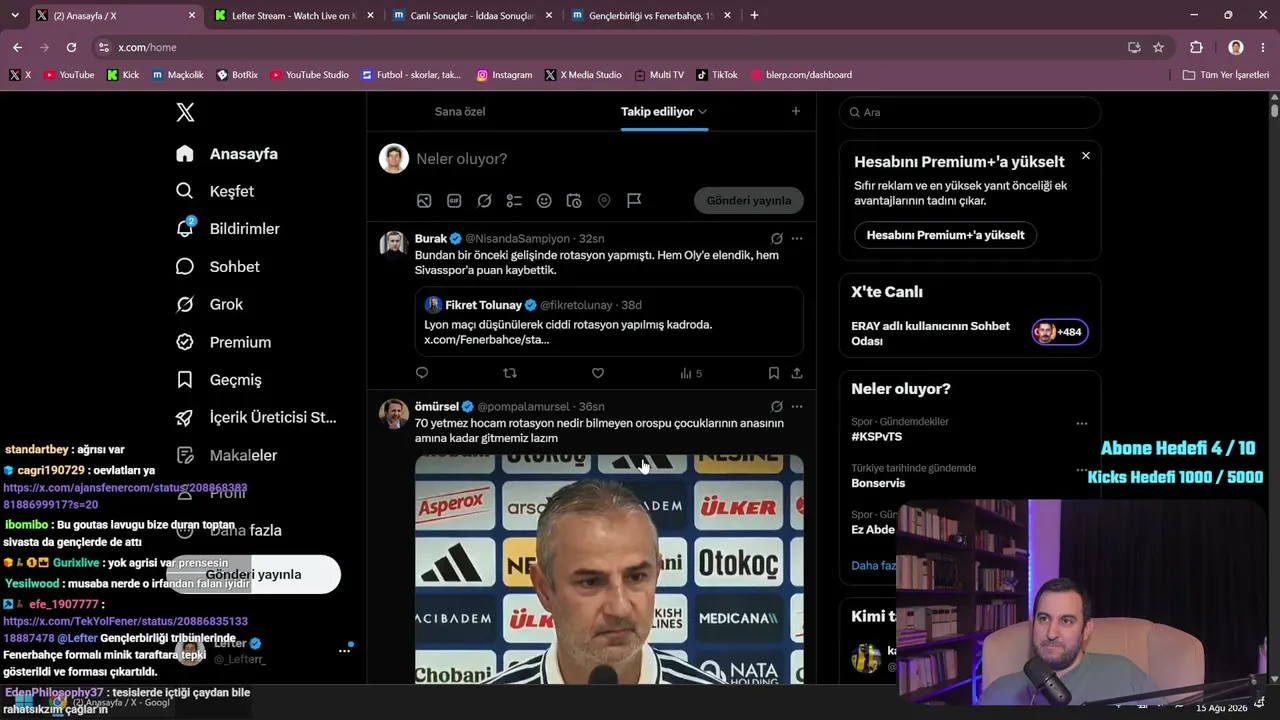The width and height of the screenshot is (1280, 720).
Task: Open the Instagram bookmark
Action: pos(504,75)
